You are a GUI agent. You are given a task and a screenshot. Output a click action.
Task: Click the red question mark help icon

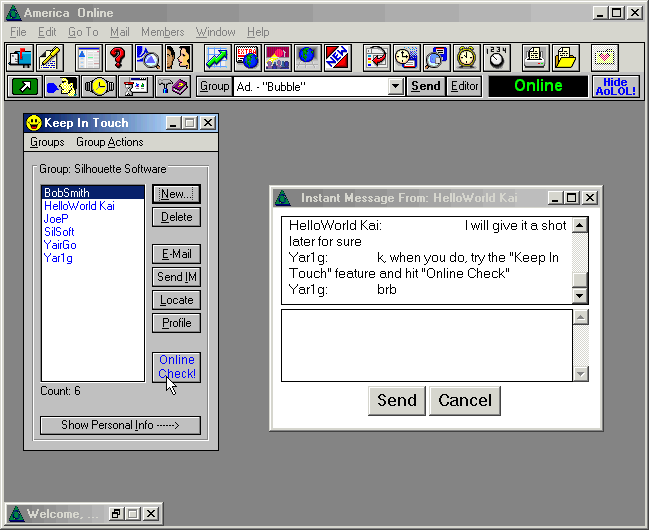(x=118, y=57)
